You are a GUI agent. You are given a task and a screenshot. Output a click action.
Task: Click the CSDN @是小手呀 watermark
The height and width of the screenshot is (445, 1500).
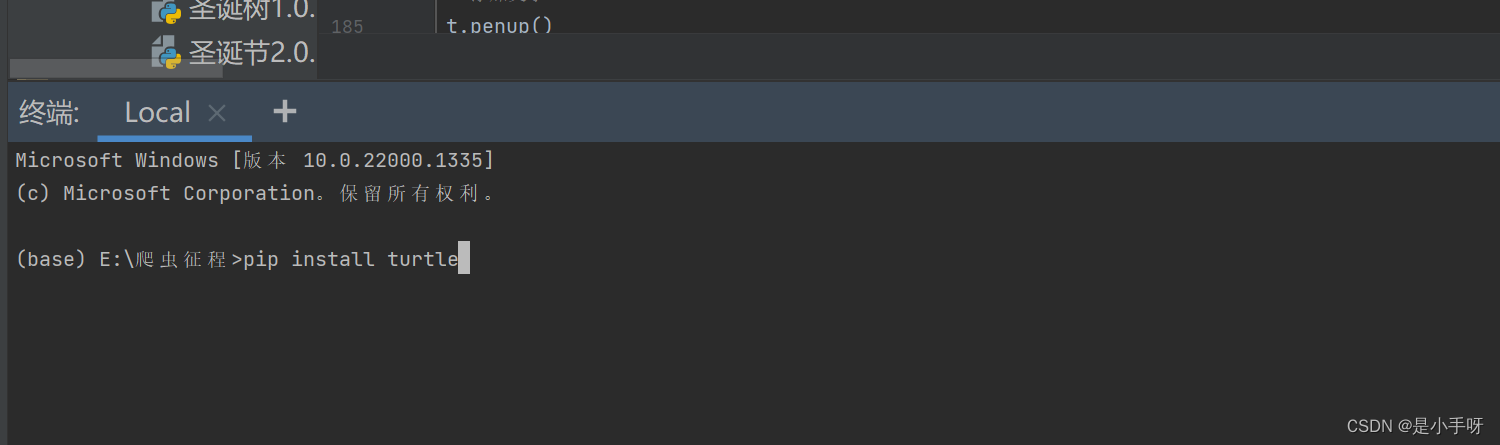(1415, 426)
